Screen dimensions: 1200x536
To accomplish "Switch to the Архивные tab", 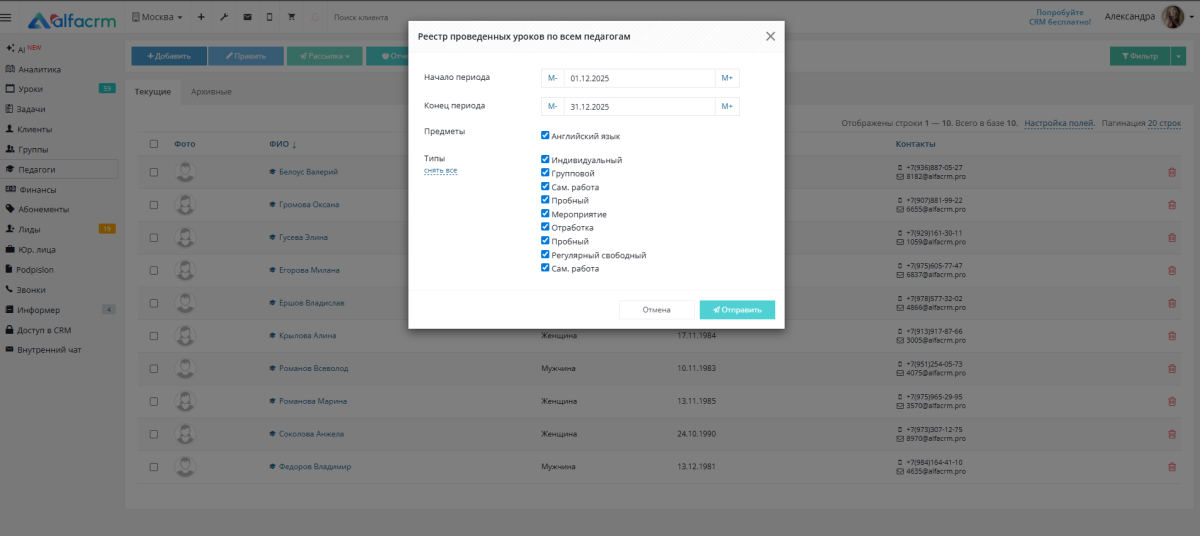I will point(211,92).
